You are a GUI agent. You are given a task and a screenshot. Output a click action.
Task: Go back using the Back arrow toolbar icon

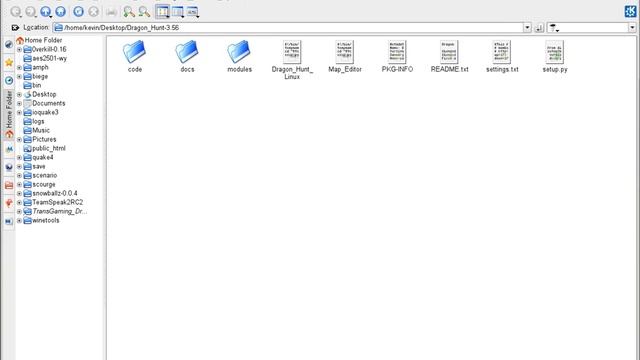coord(16,12)
